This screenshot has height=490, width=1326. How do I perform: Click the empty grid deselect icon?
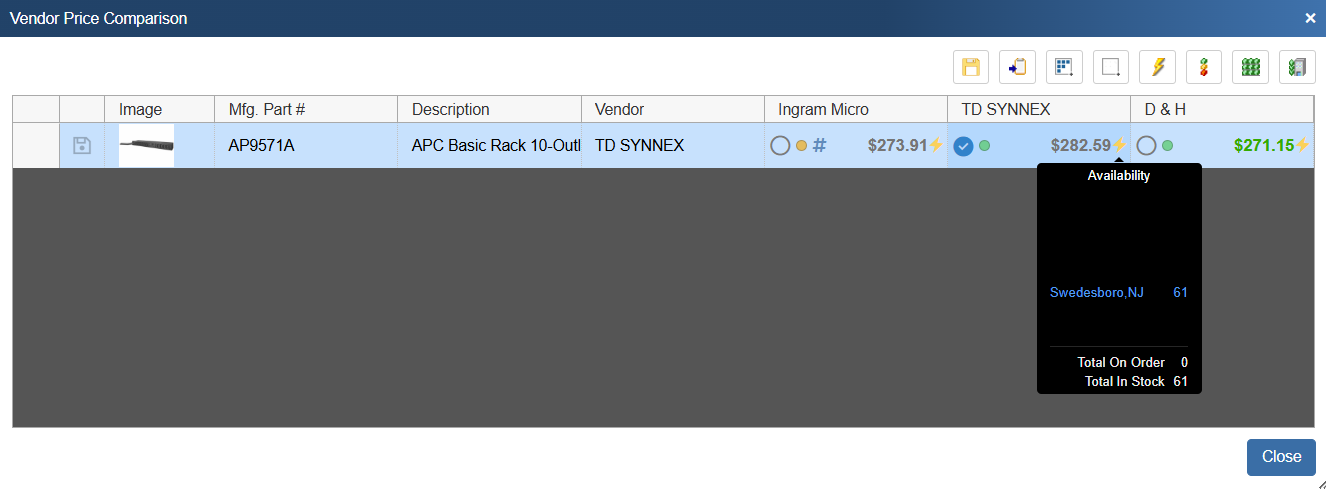click(x=1111, y=67)
